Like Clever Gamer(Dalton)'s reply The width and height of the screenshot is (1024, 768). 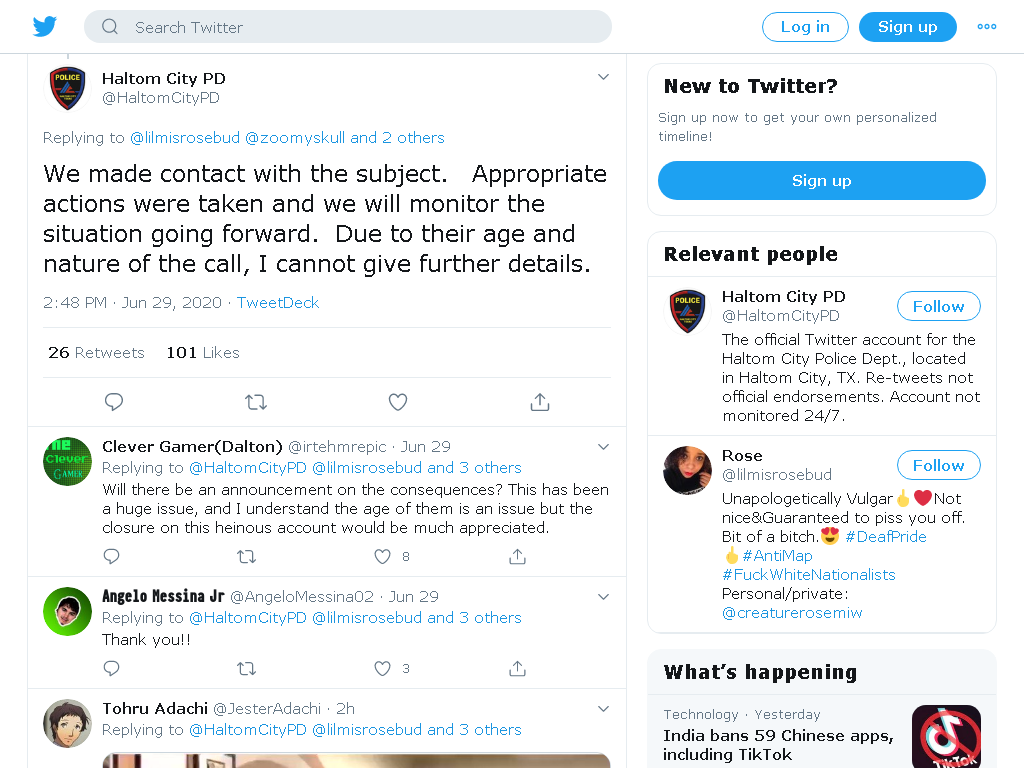(382, 556)
